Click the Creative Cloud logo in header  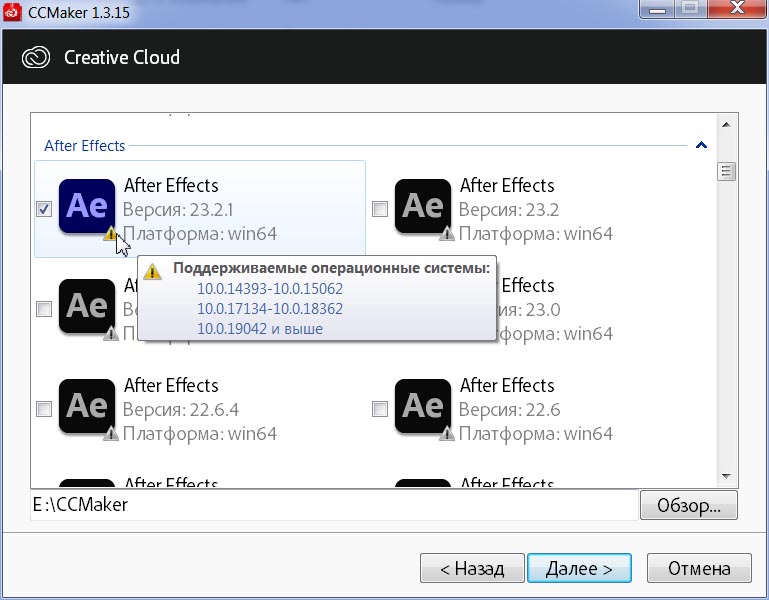click(x=36, y=57)
